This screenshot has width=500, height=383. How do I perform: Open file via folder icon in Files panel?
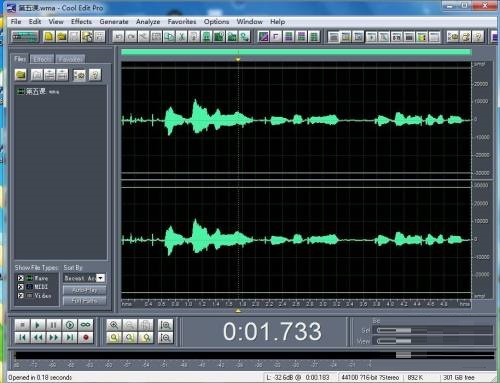point(21,75)
